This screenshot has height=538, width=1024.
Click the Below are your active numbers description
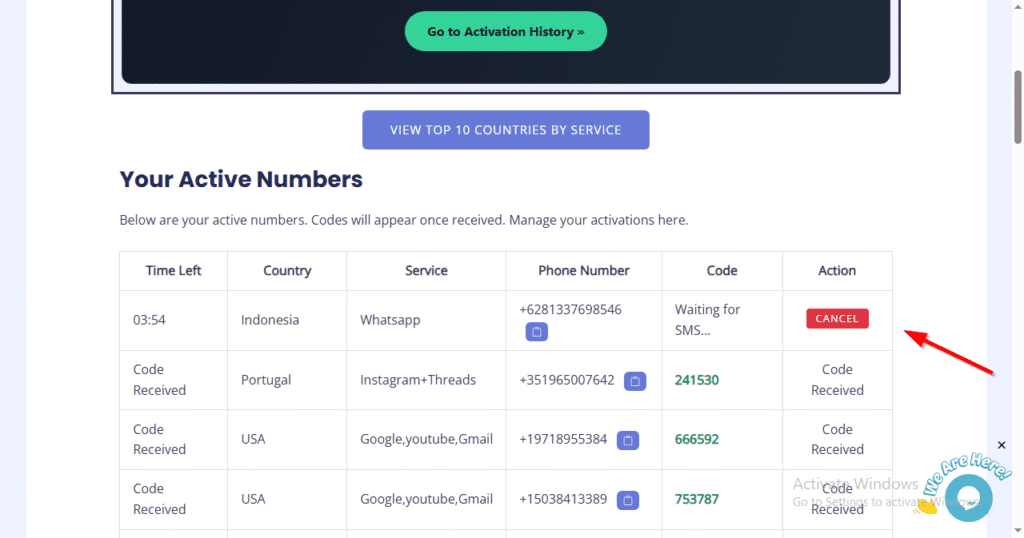coord(404,220)
